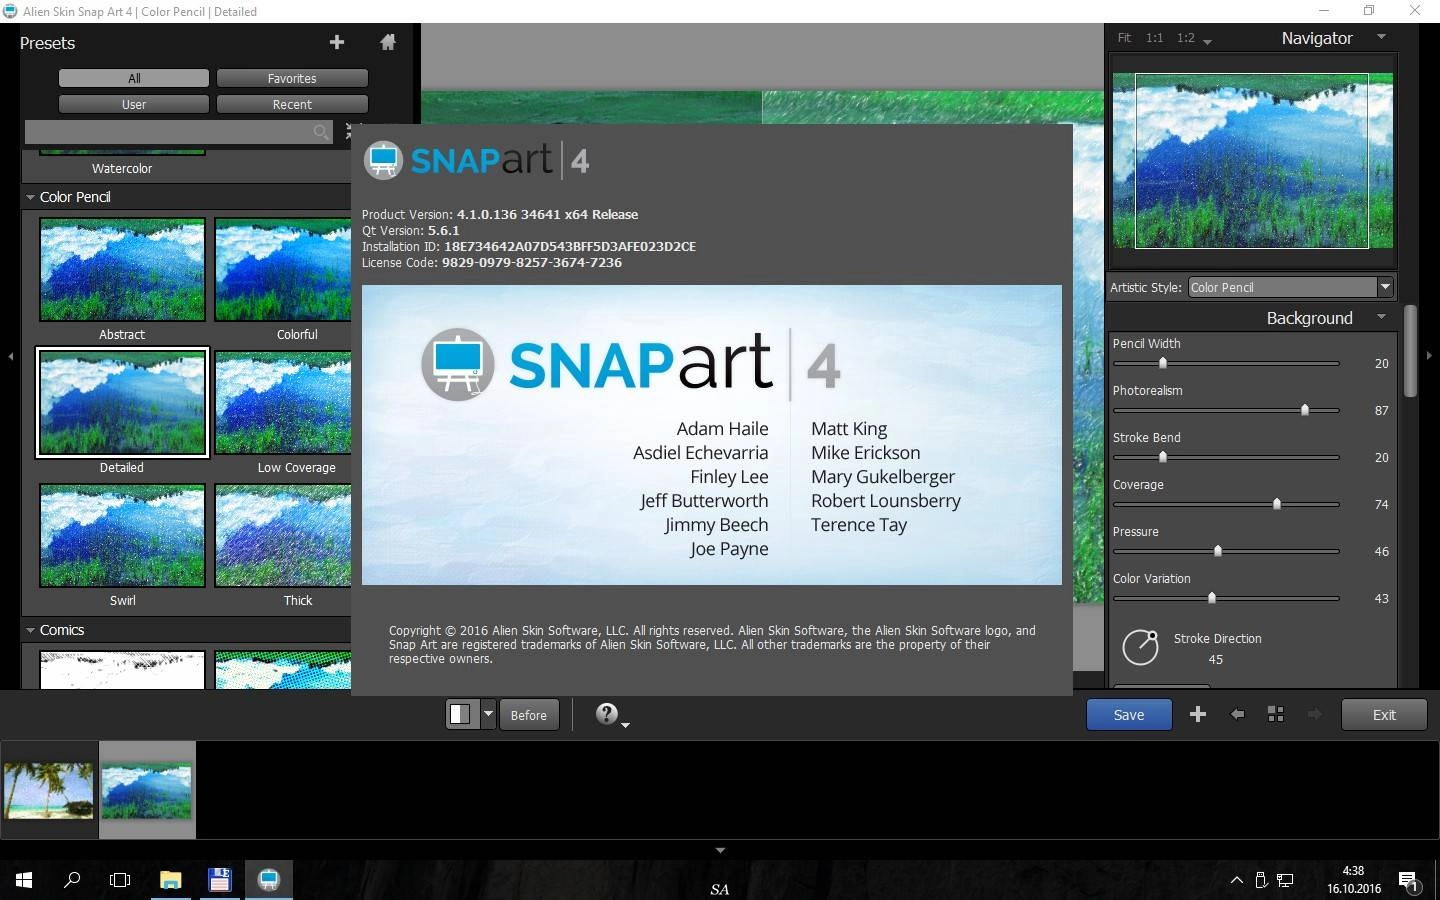Open the preview split mode dropdown arrow
1440x900 pixels.
(x=488, y=714)
